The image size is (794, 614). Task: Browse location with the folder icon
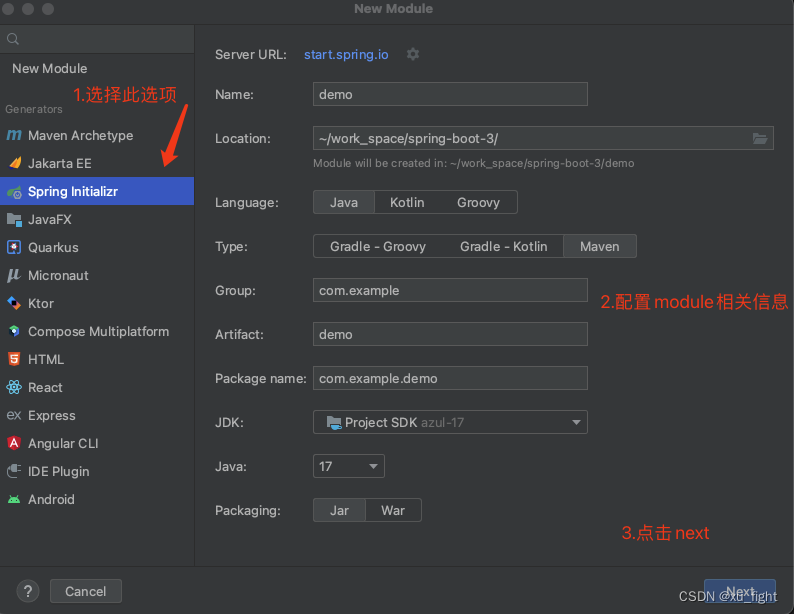pos(760,138)
